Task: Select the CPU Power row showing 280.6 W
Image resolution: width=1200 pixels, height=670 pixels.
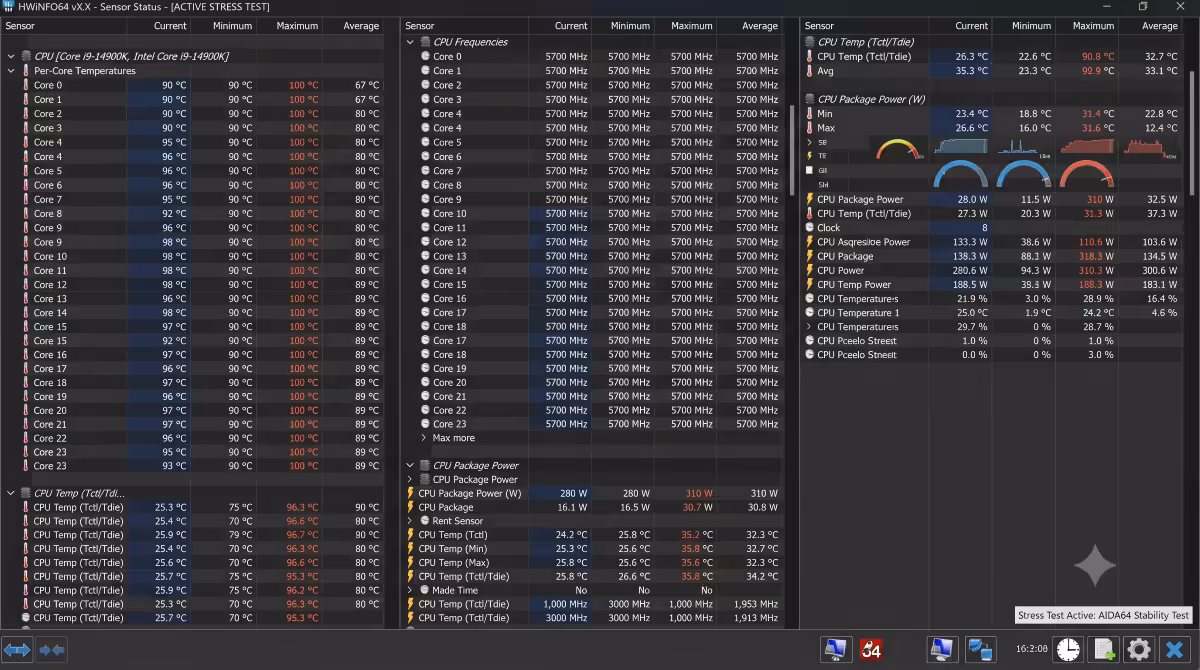Action: coord(991,270)
